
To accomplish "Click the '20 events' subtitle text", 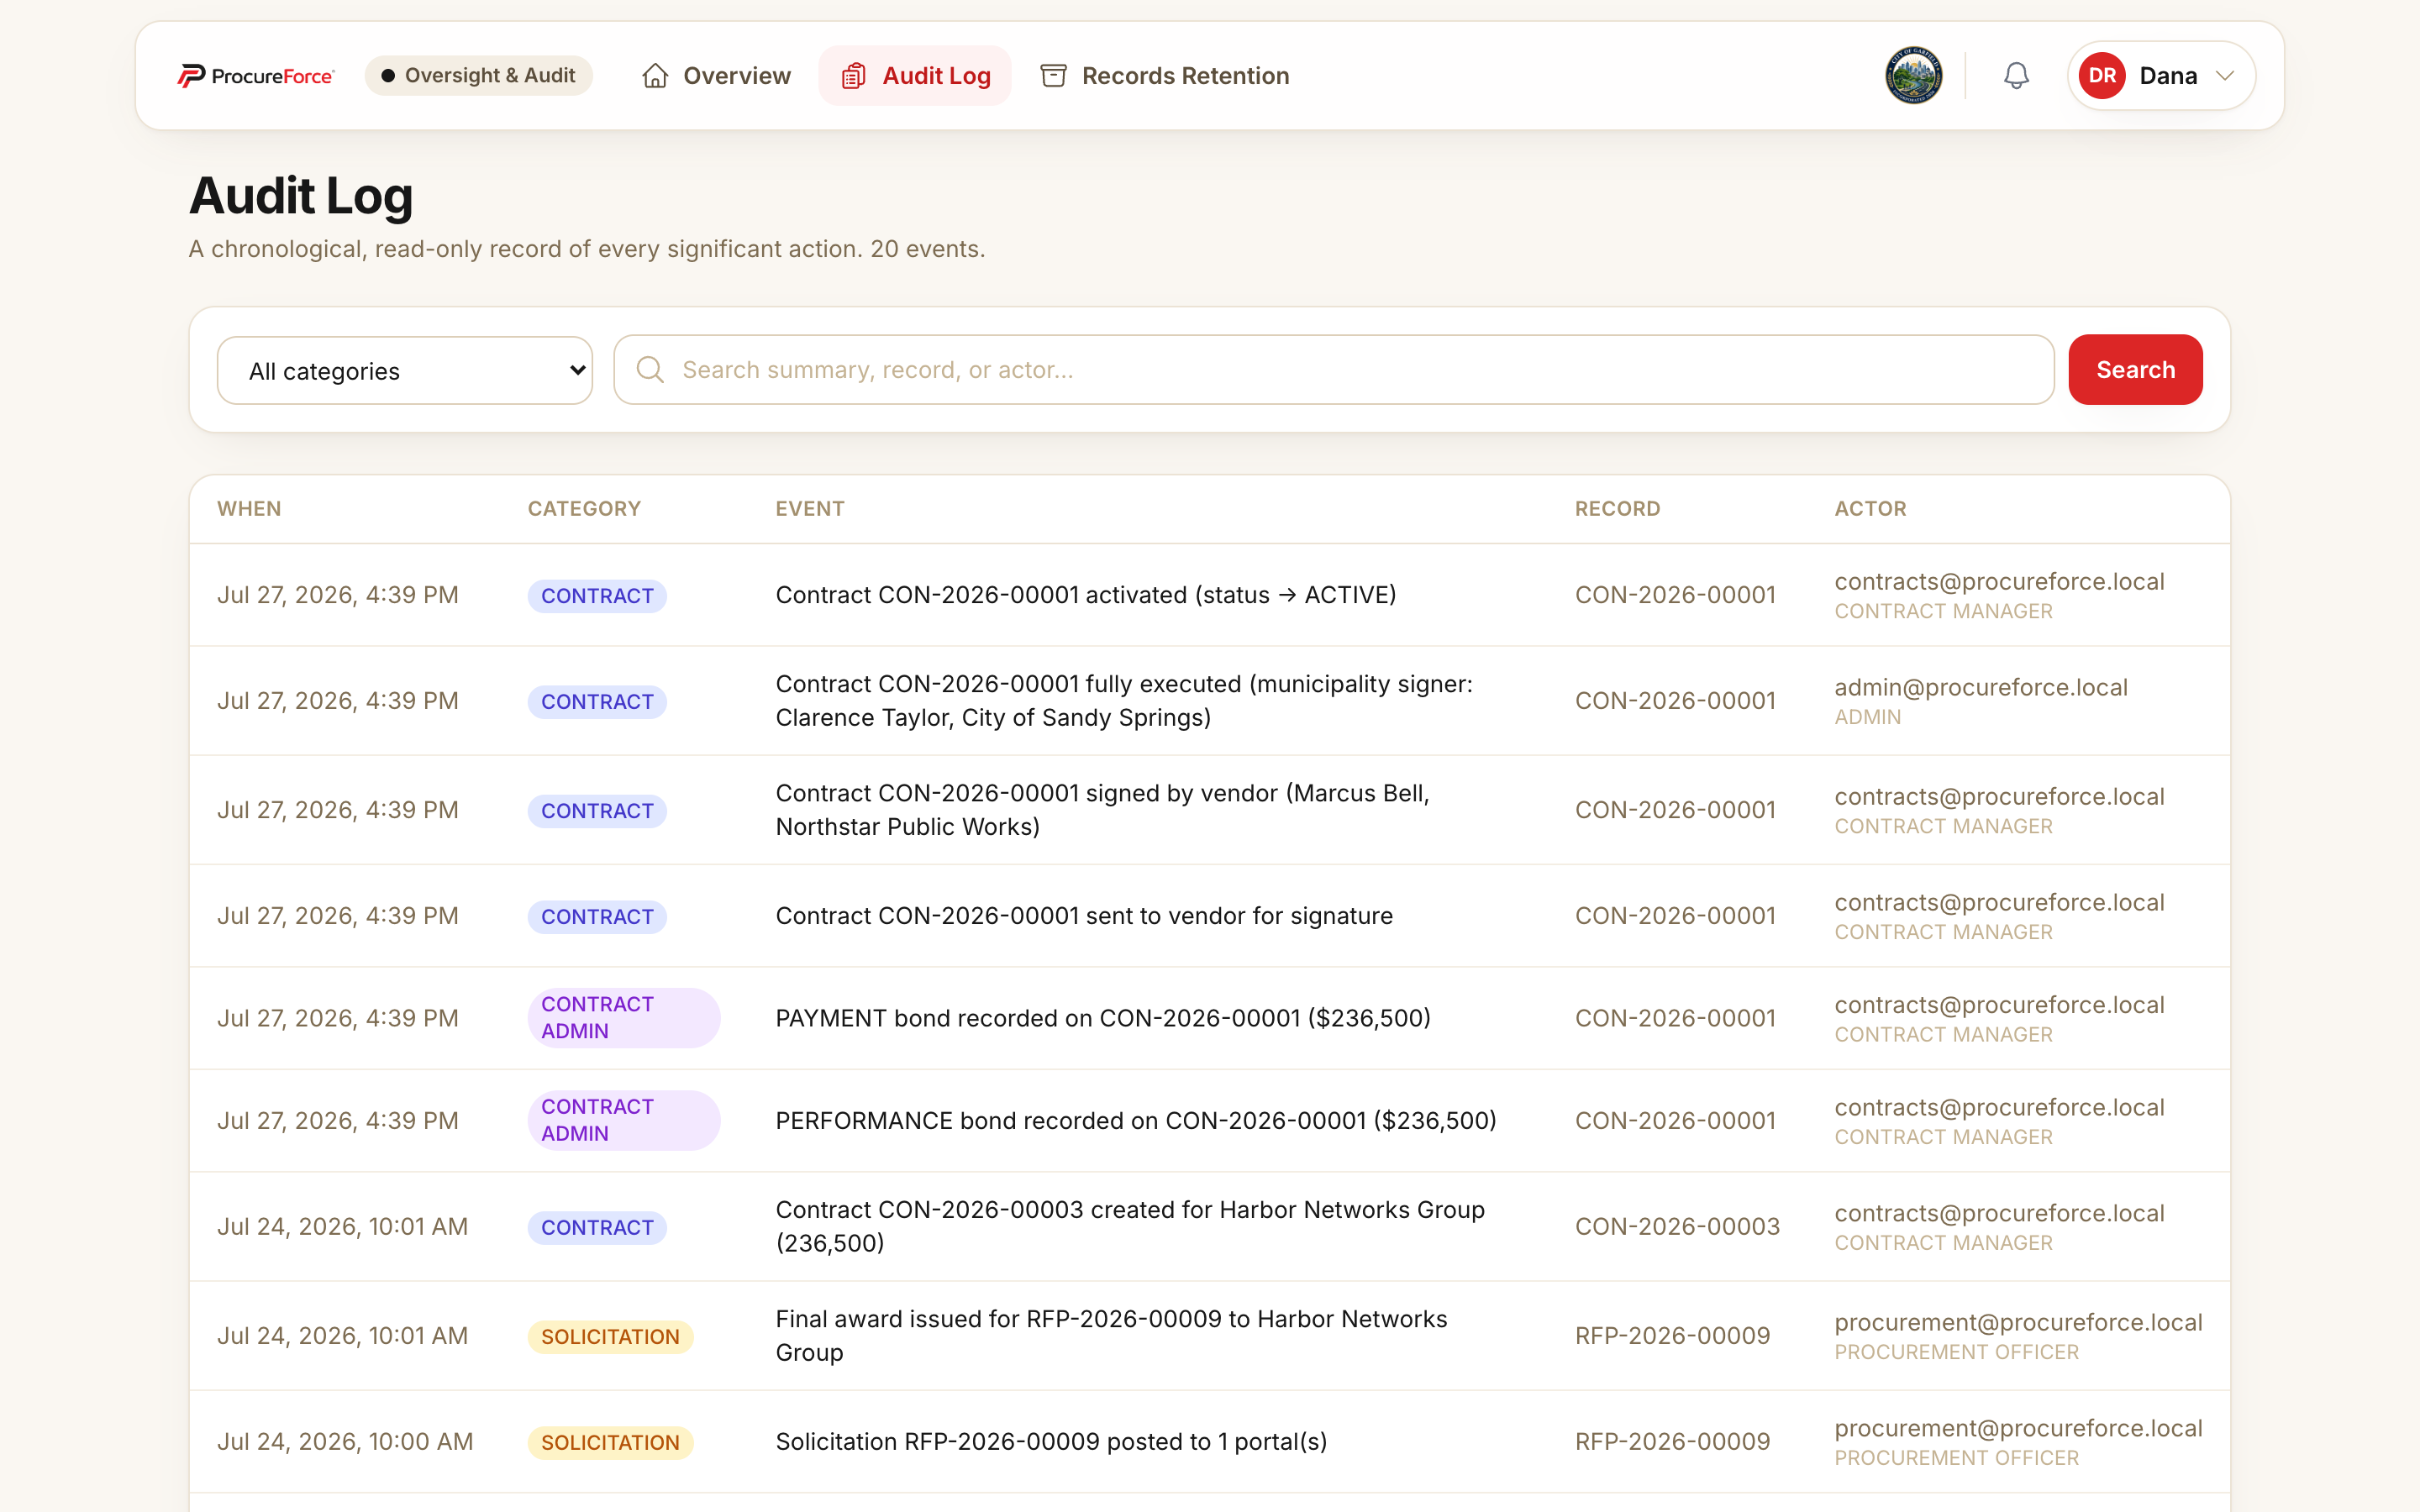I will click(x=927, y=249).
